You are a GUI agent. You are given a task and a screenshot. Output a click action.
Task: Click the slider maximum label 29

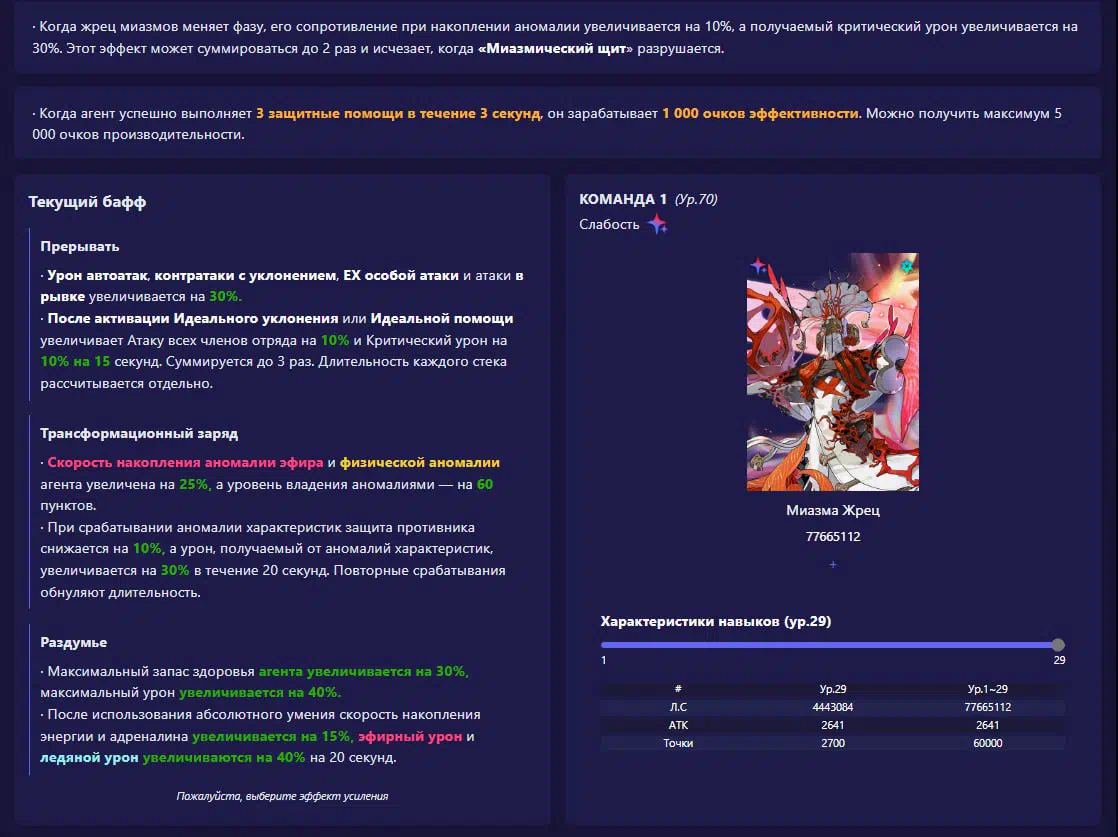1059,660
